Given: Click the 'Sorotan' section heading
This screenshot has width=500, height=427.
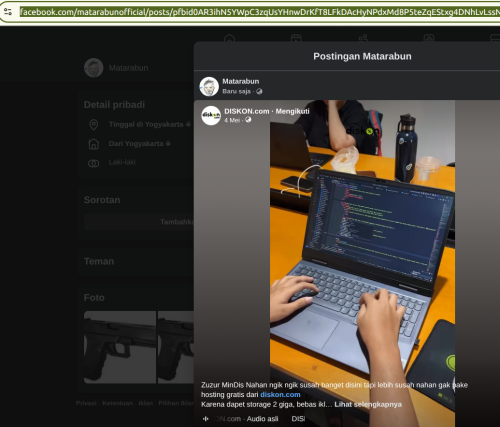Looking at the screenshot, I should point(102,200).
